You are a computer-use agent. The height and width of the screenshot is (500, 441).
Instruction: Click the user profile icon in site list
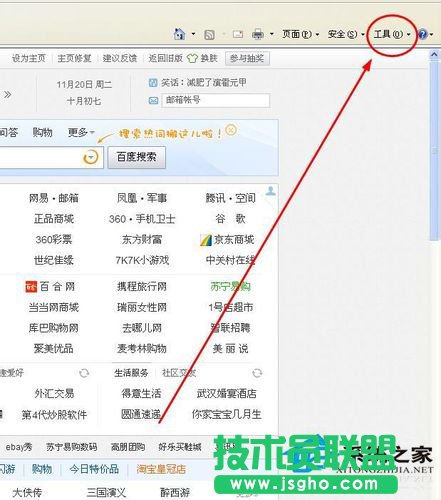(x=270, y=191)
